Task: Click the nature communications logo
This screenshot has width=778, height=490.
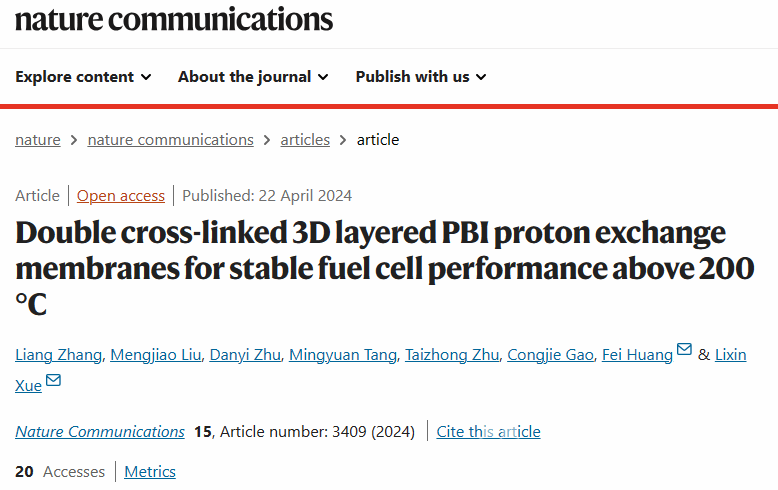Action: 174,20
